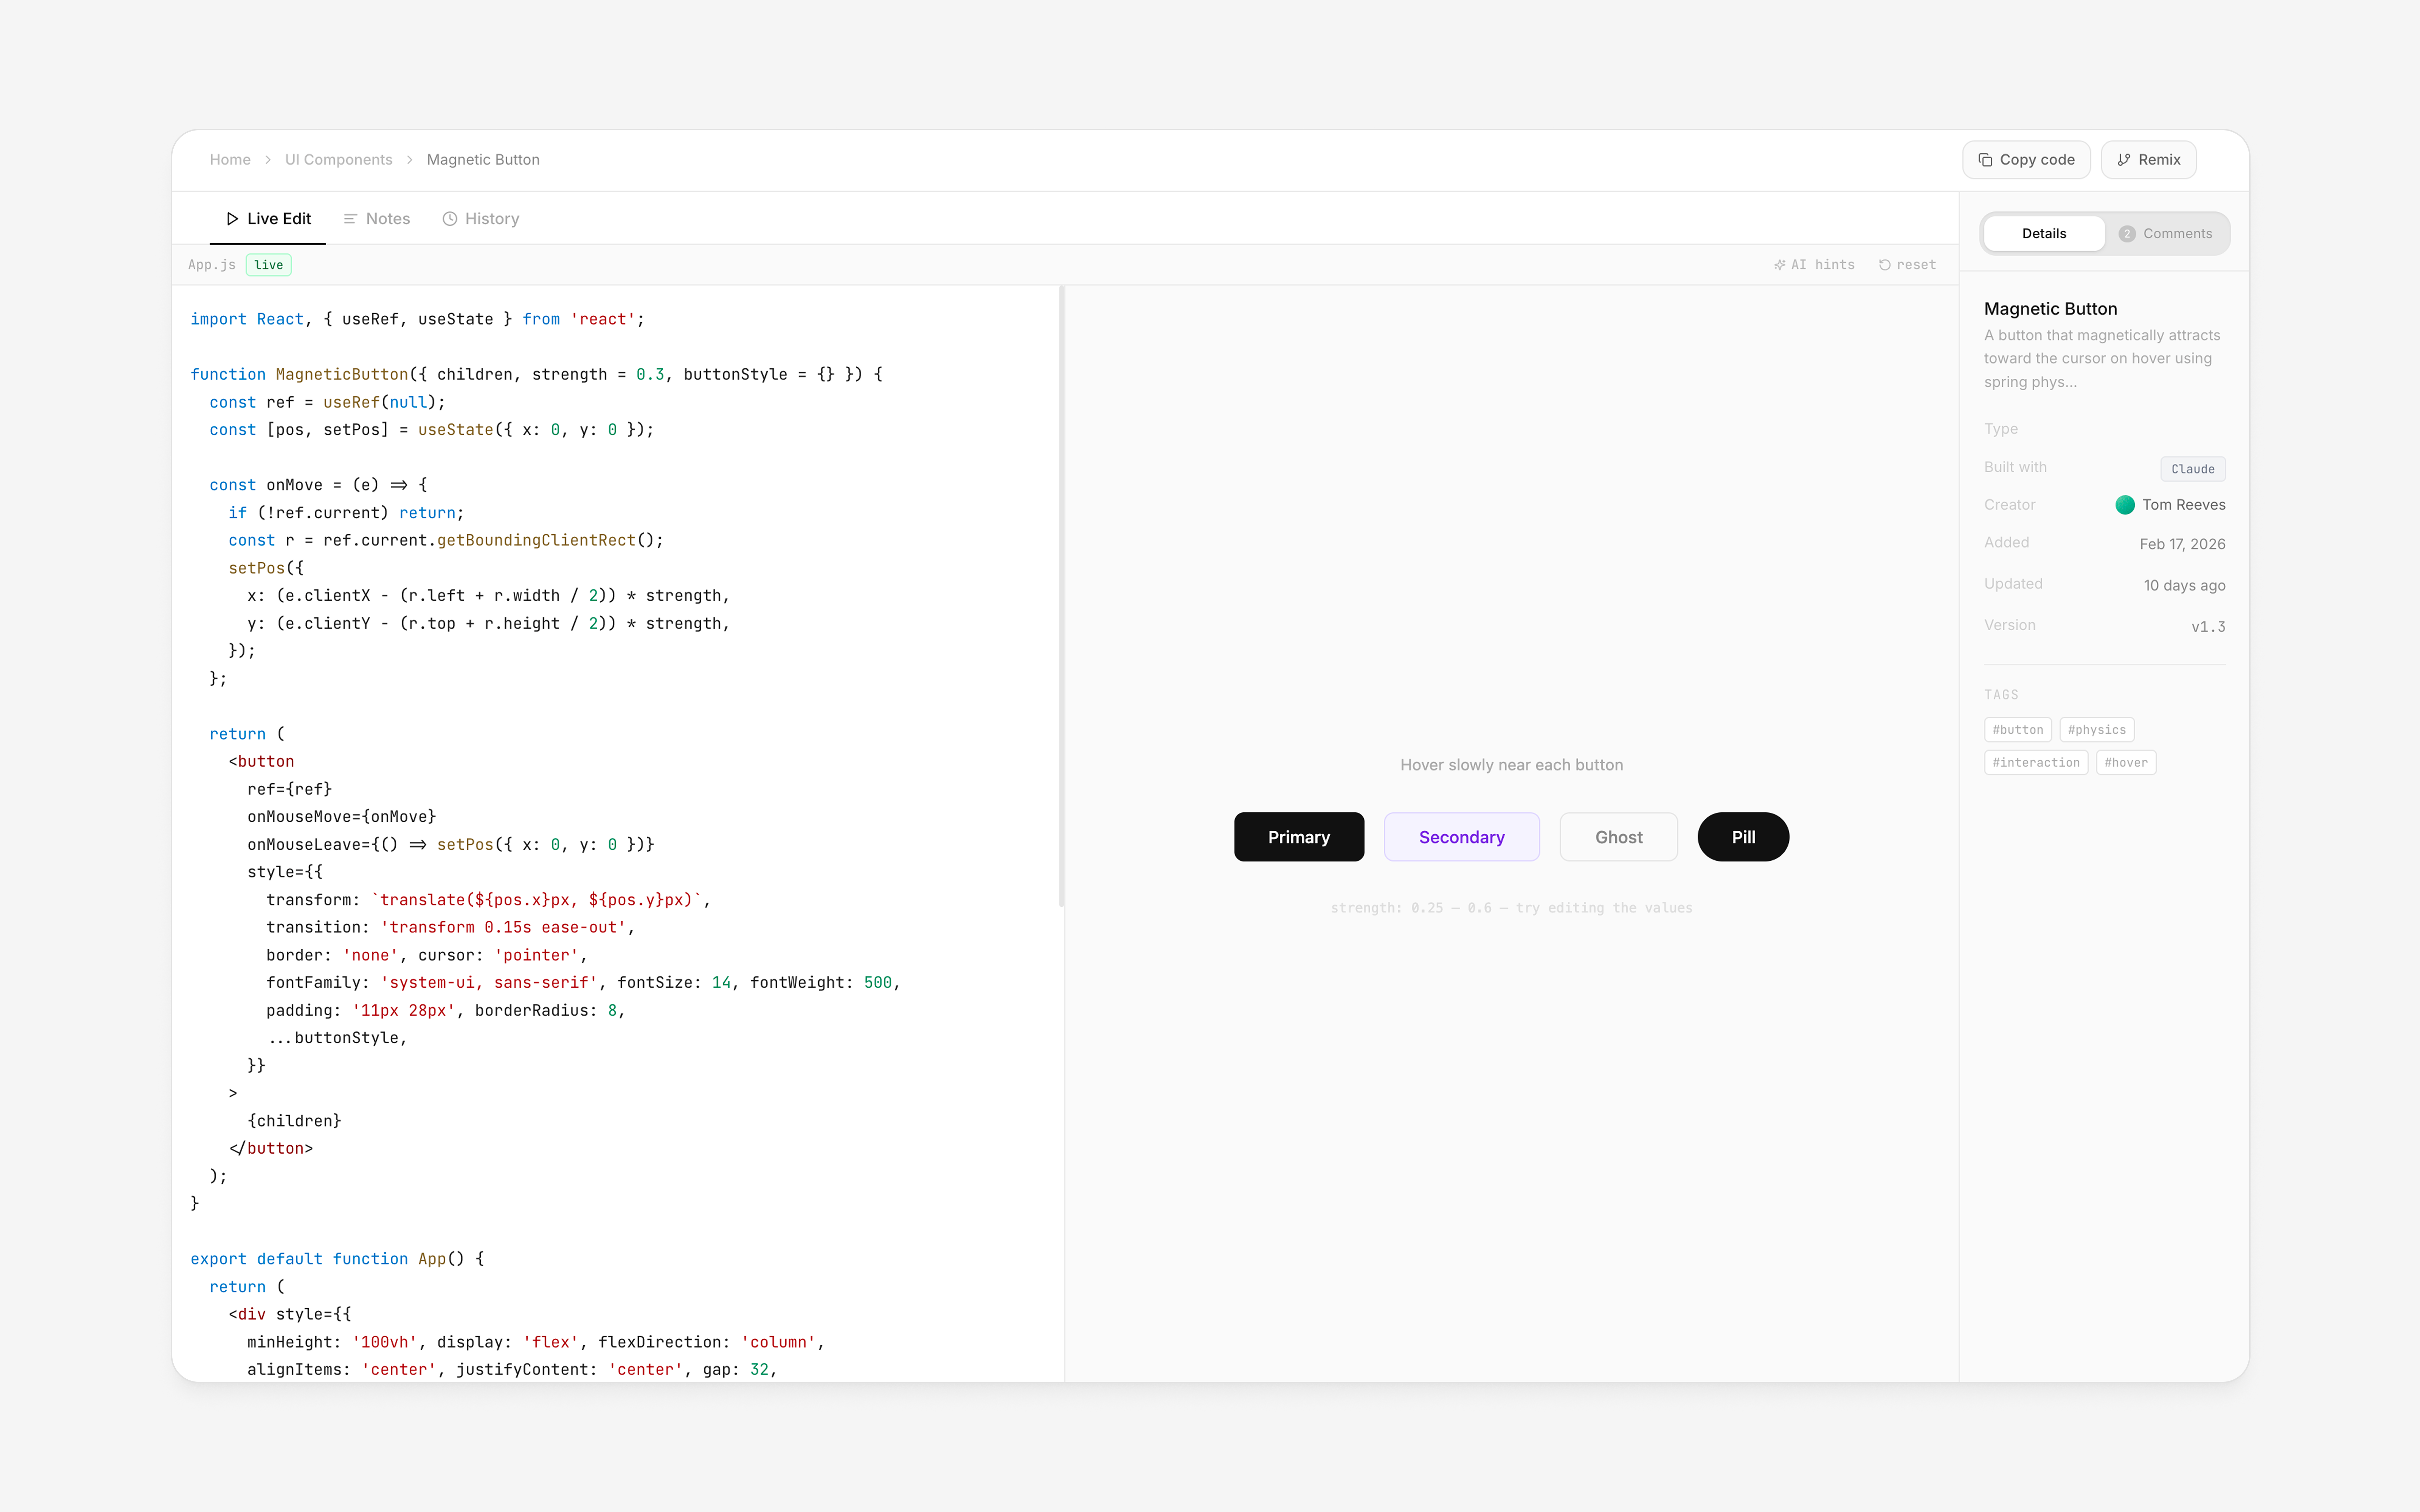
Task: Toggle AI hints
Action: (1814, 265)
